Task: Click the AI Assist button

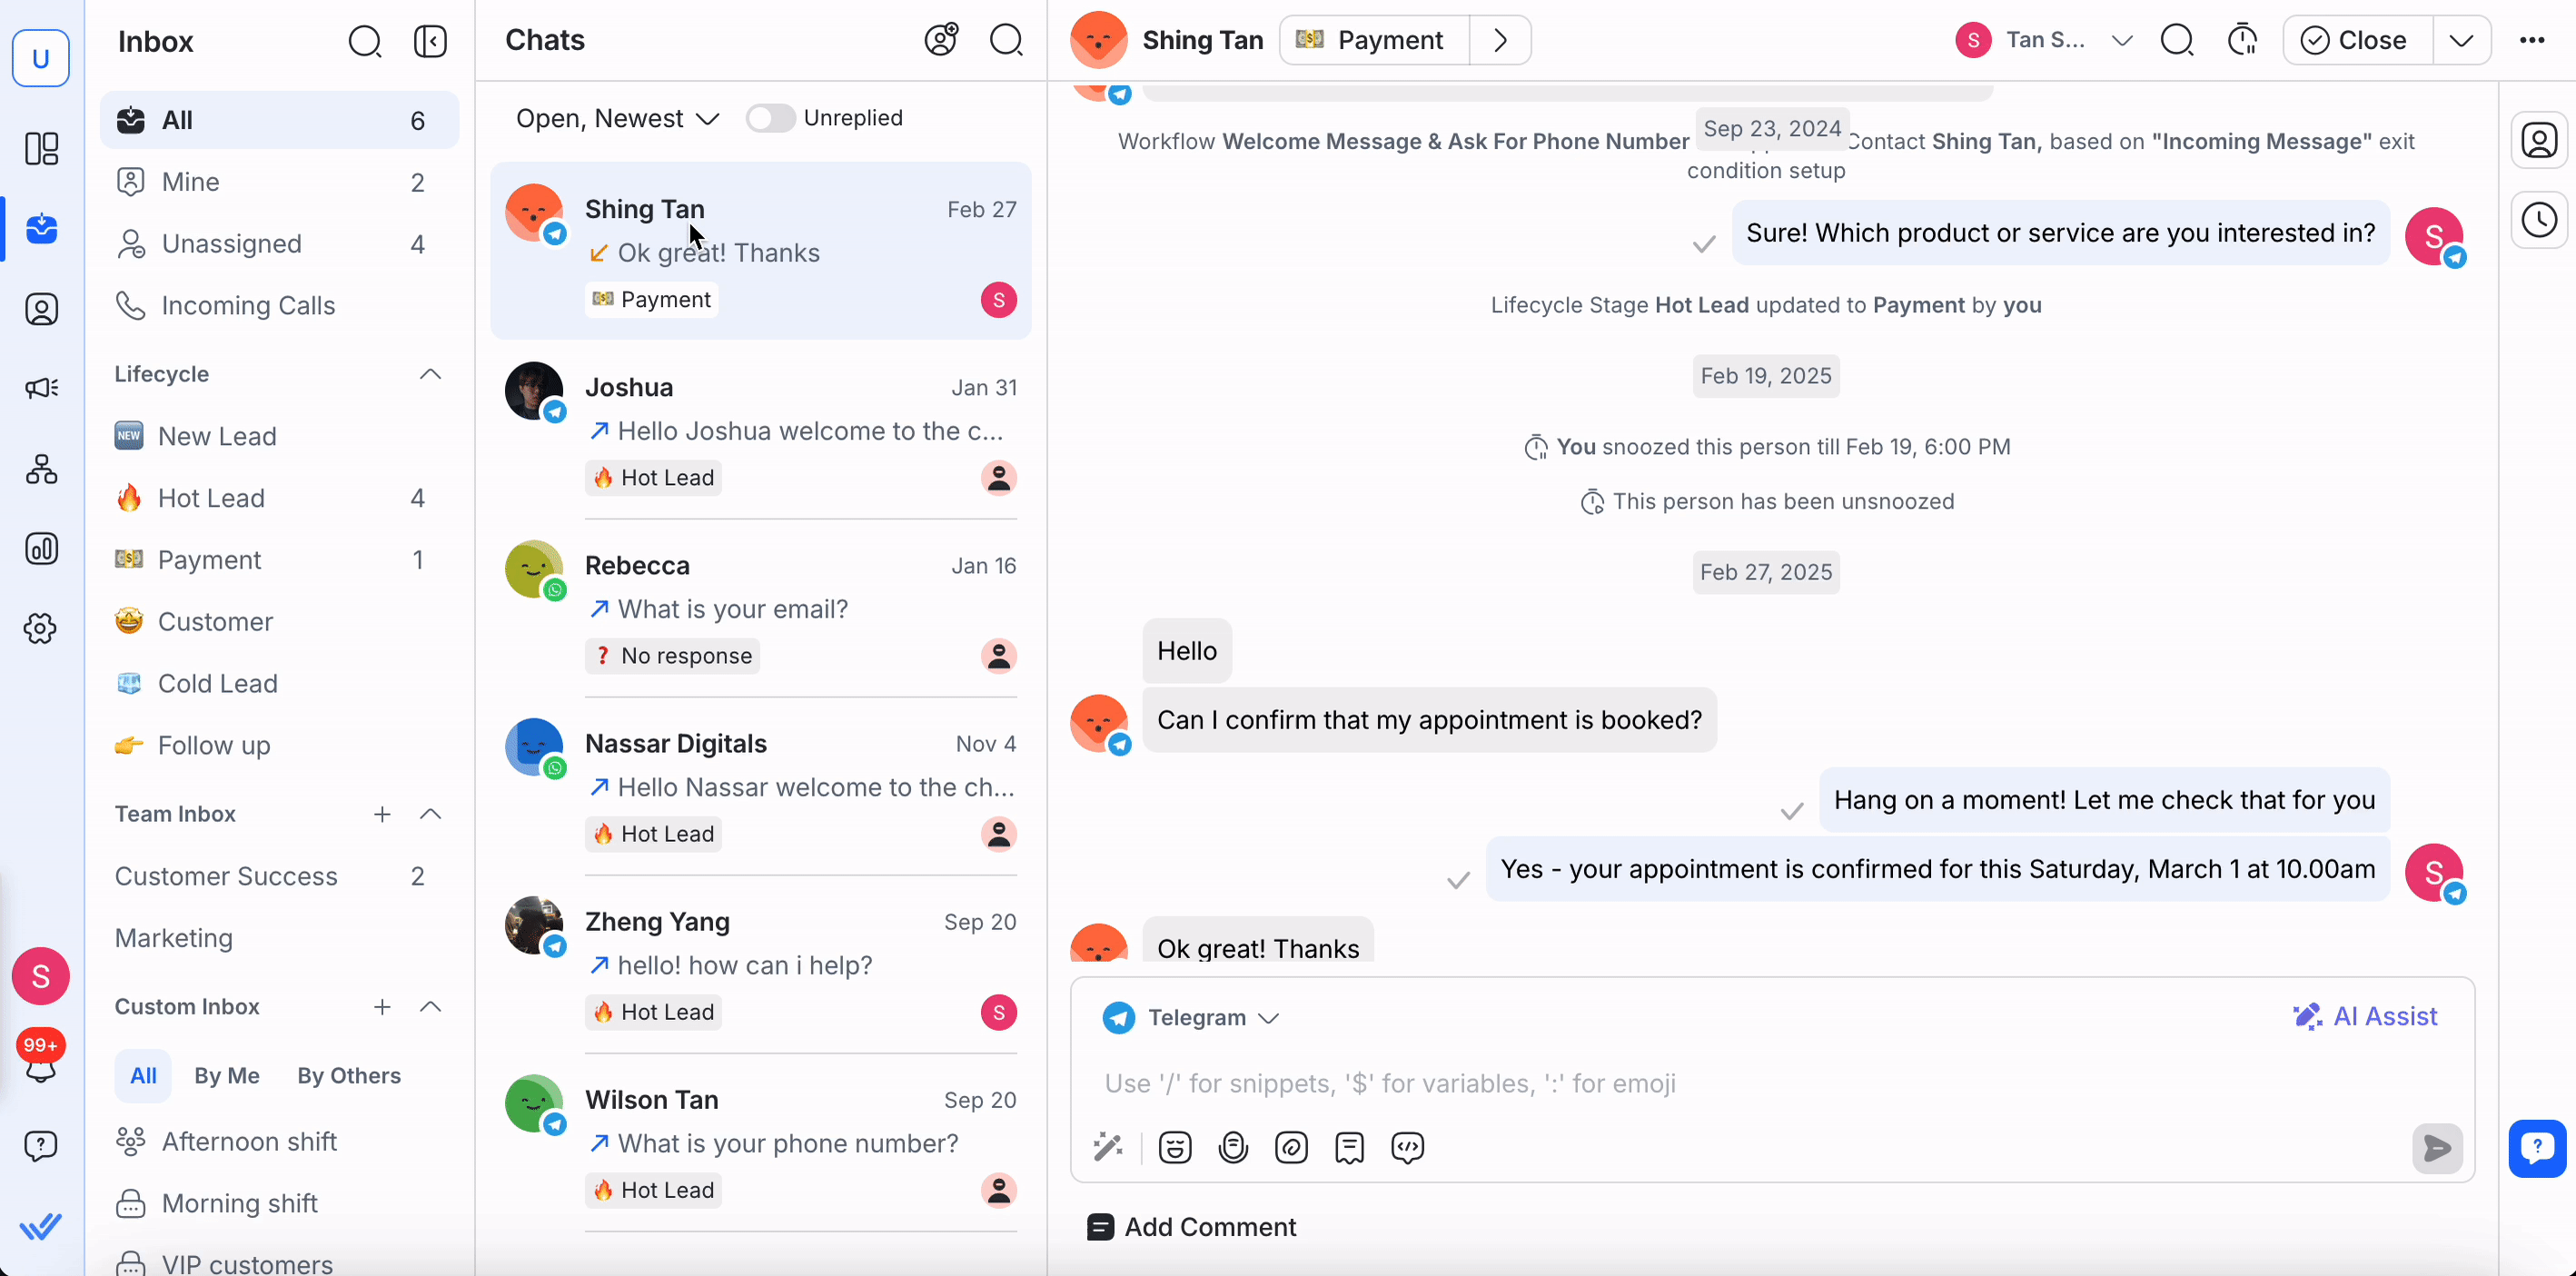Action: [x=2365, y=1017]
